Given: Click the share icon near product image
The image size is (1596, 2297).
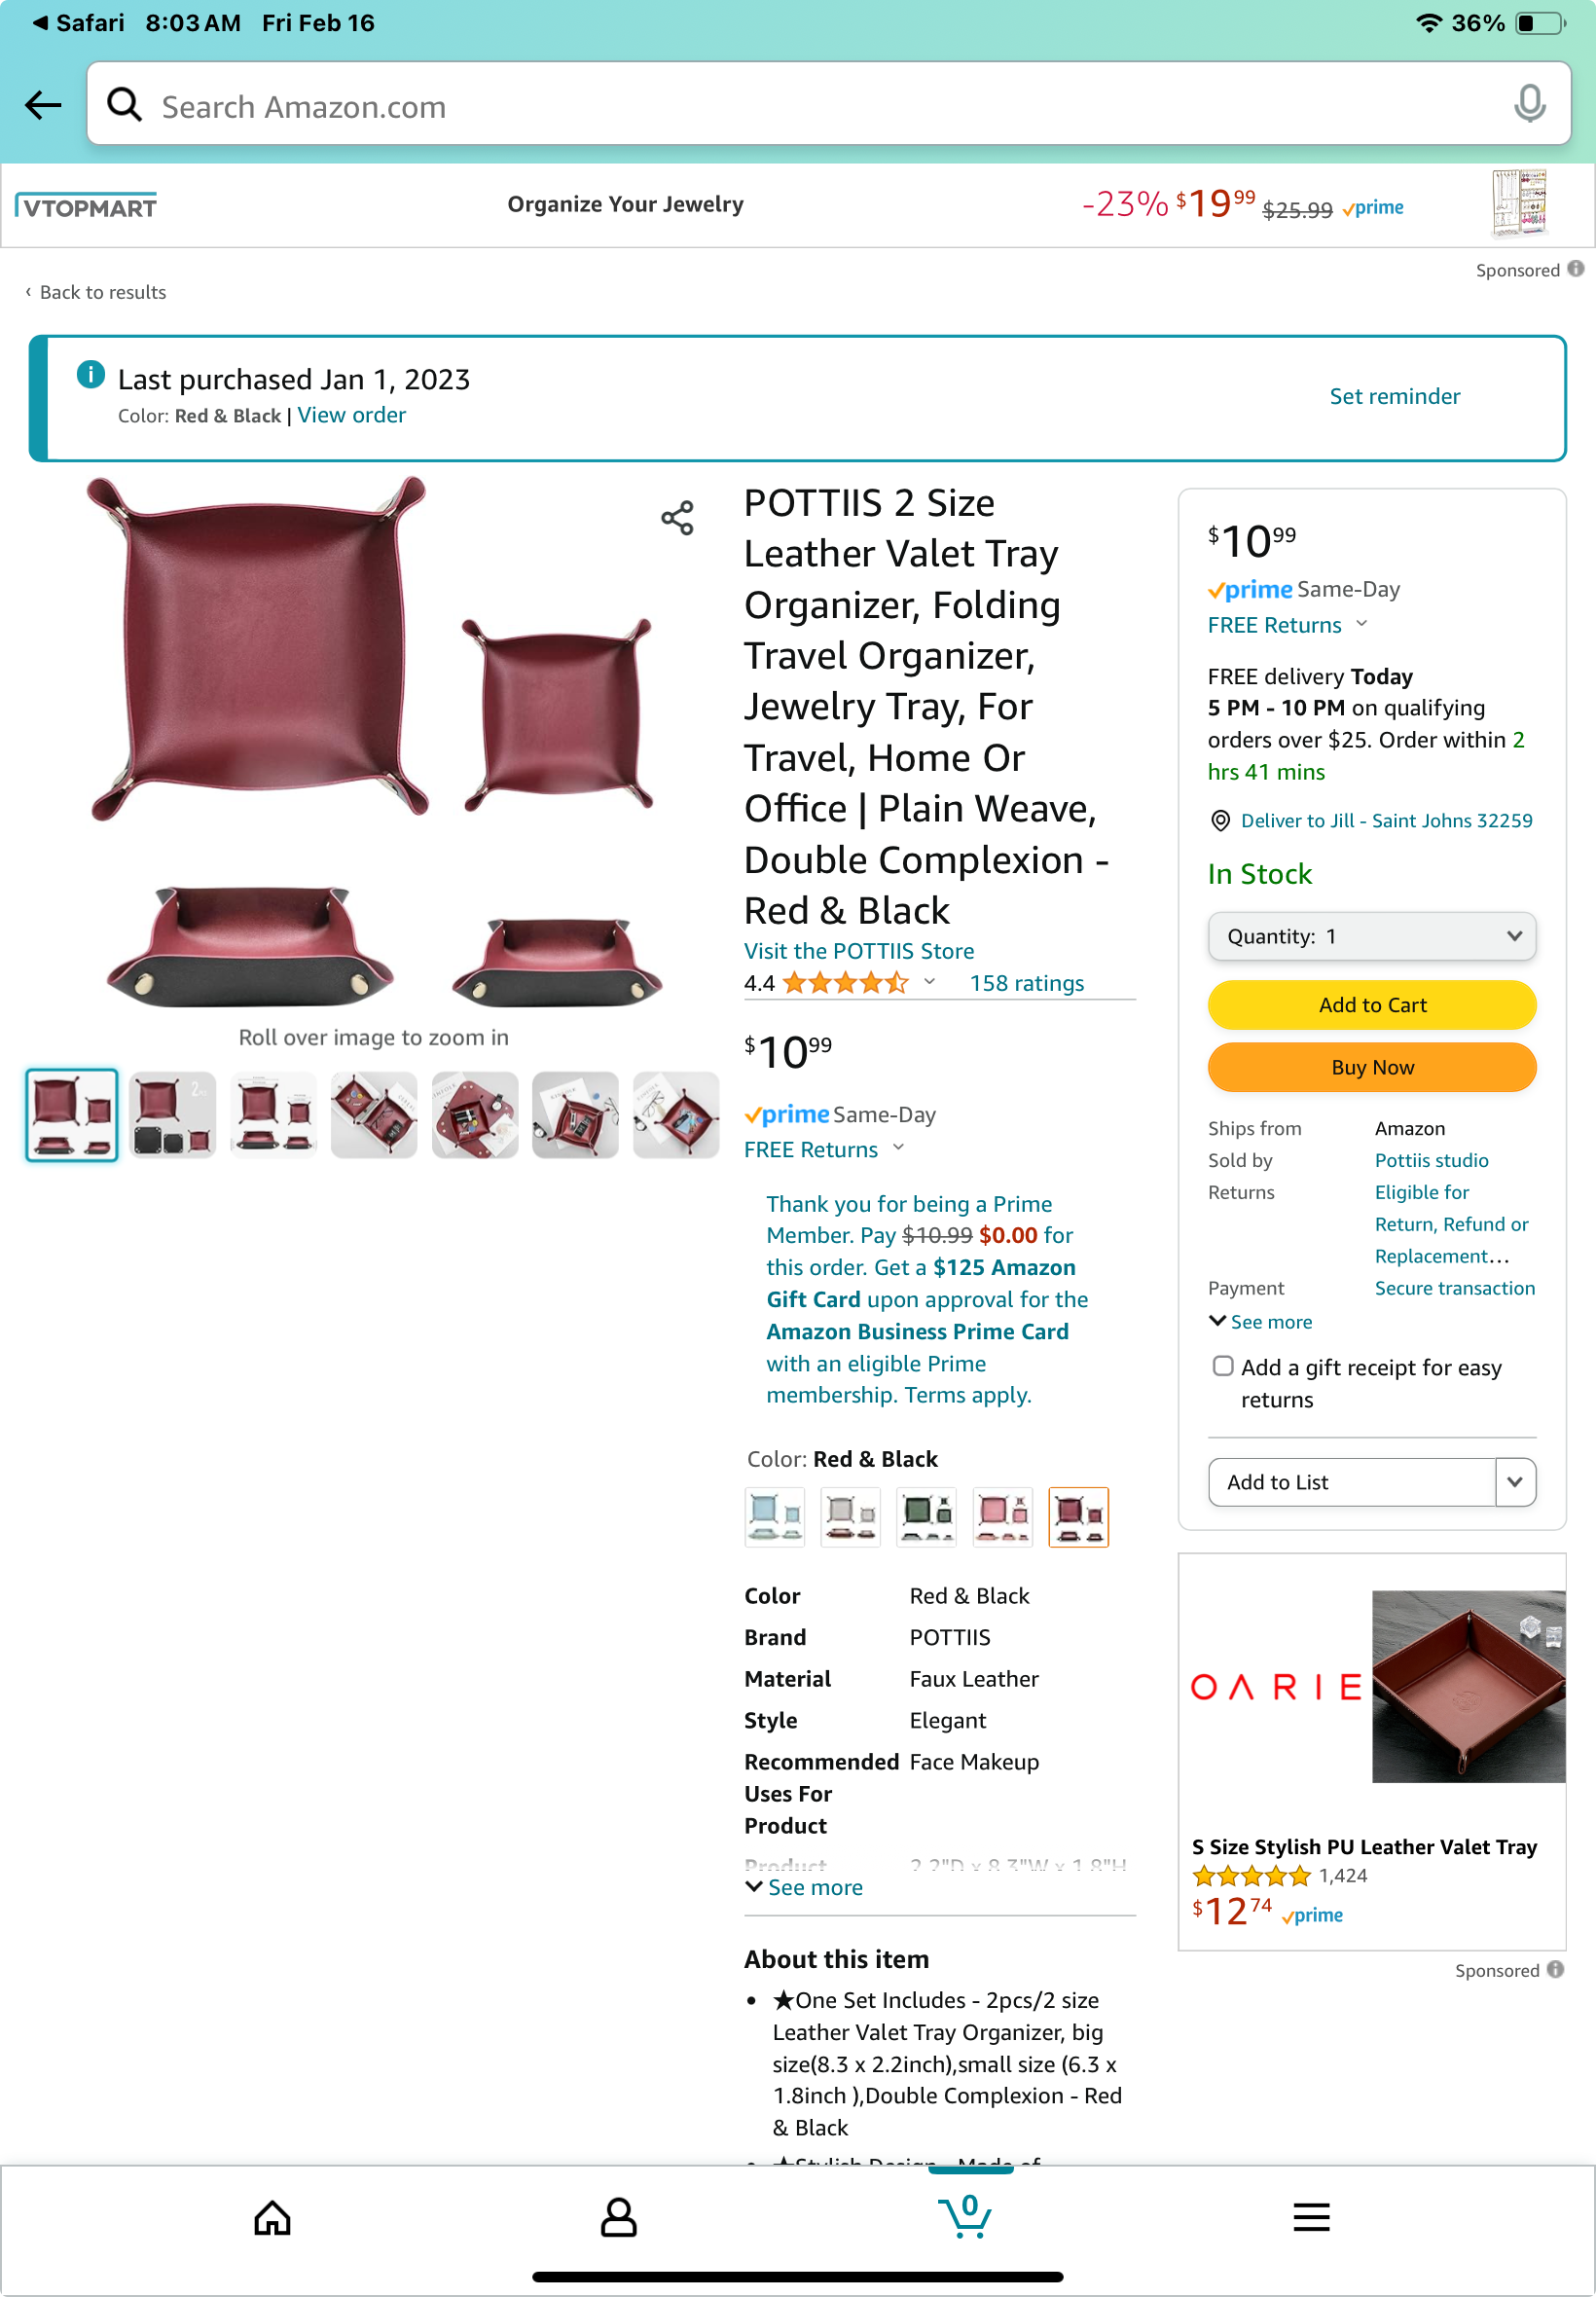Looking at the screenshot, I should (x=677, y=518).
